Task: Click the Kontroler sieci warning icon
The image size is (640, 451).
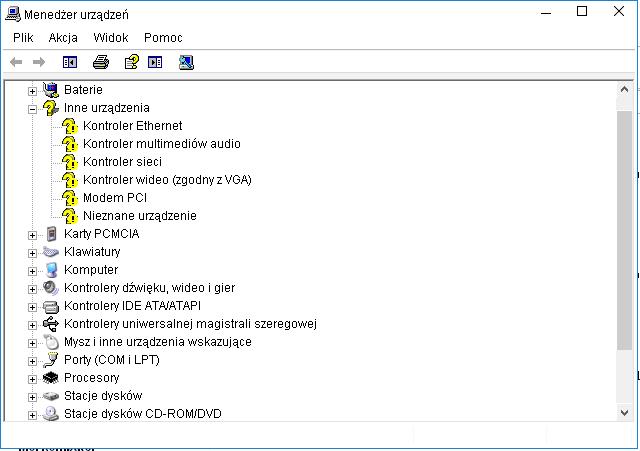Action: (70, 162)
